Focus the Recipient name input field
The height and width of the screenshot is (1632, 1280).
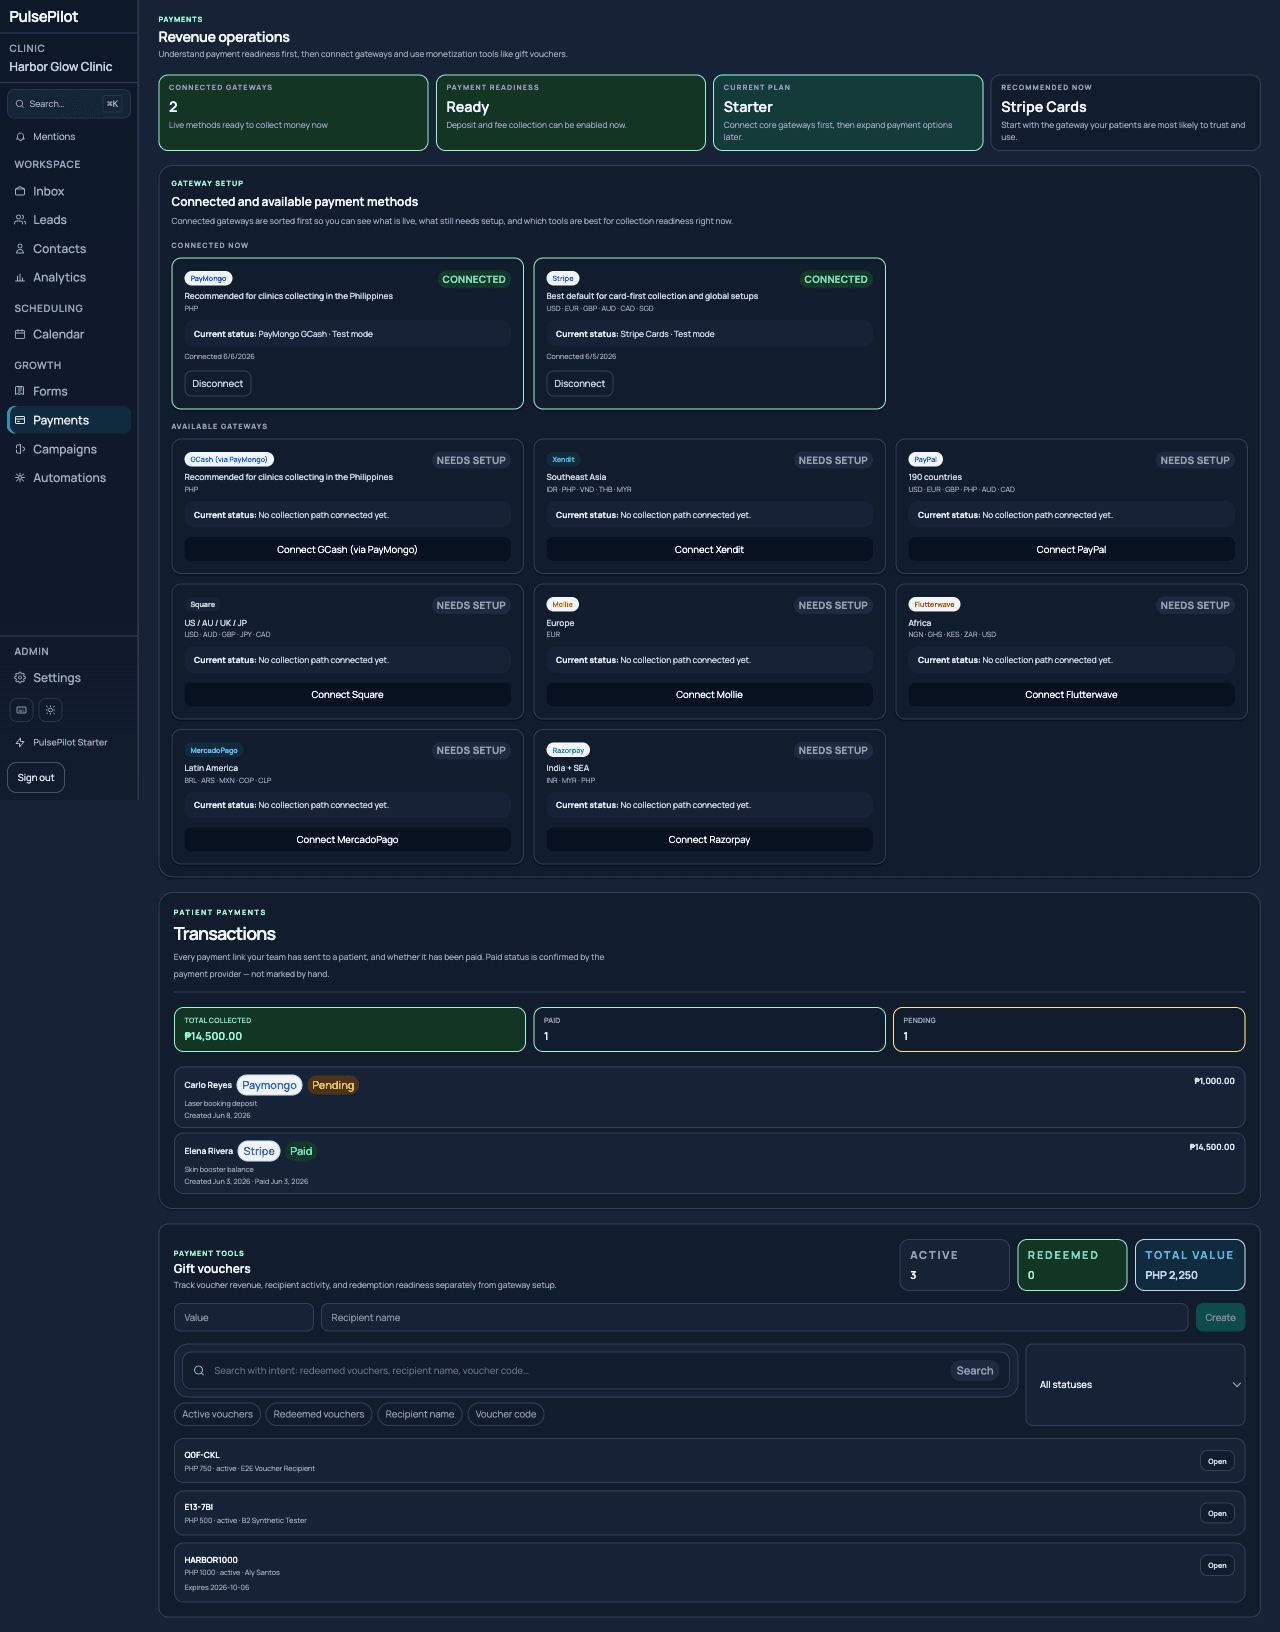point(754,1318)
